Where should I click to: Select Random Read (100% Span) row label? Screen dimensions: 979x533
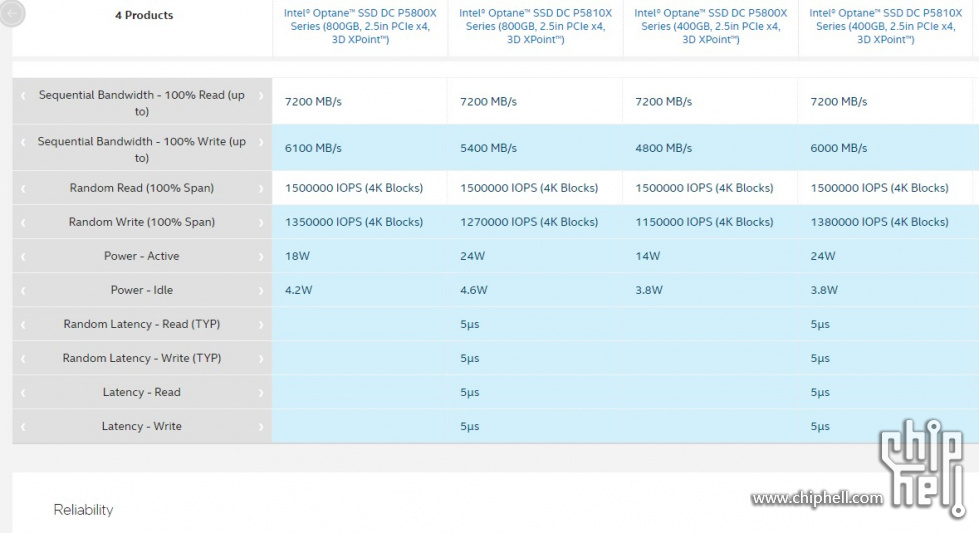(142, 188)
